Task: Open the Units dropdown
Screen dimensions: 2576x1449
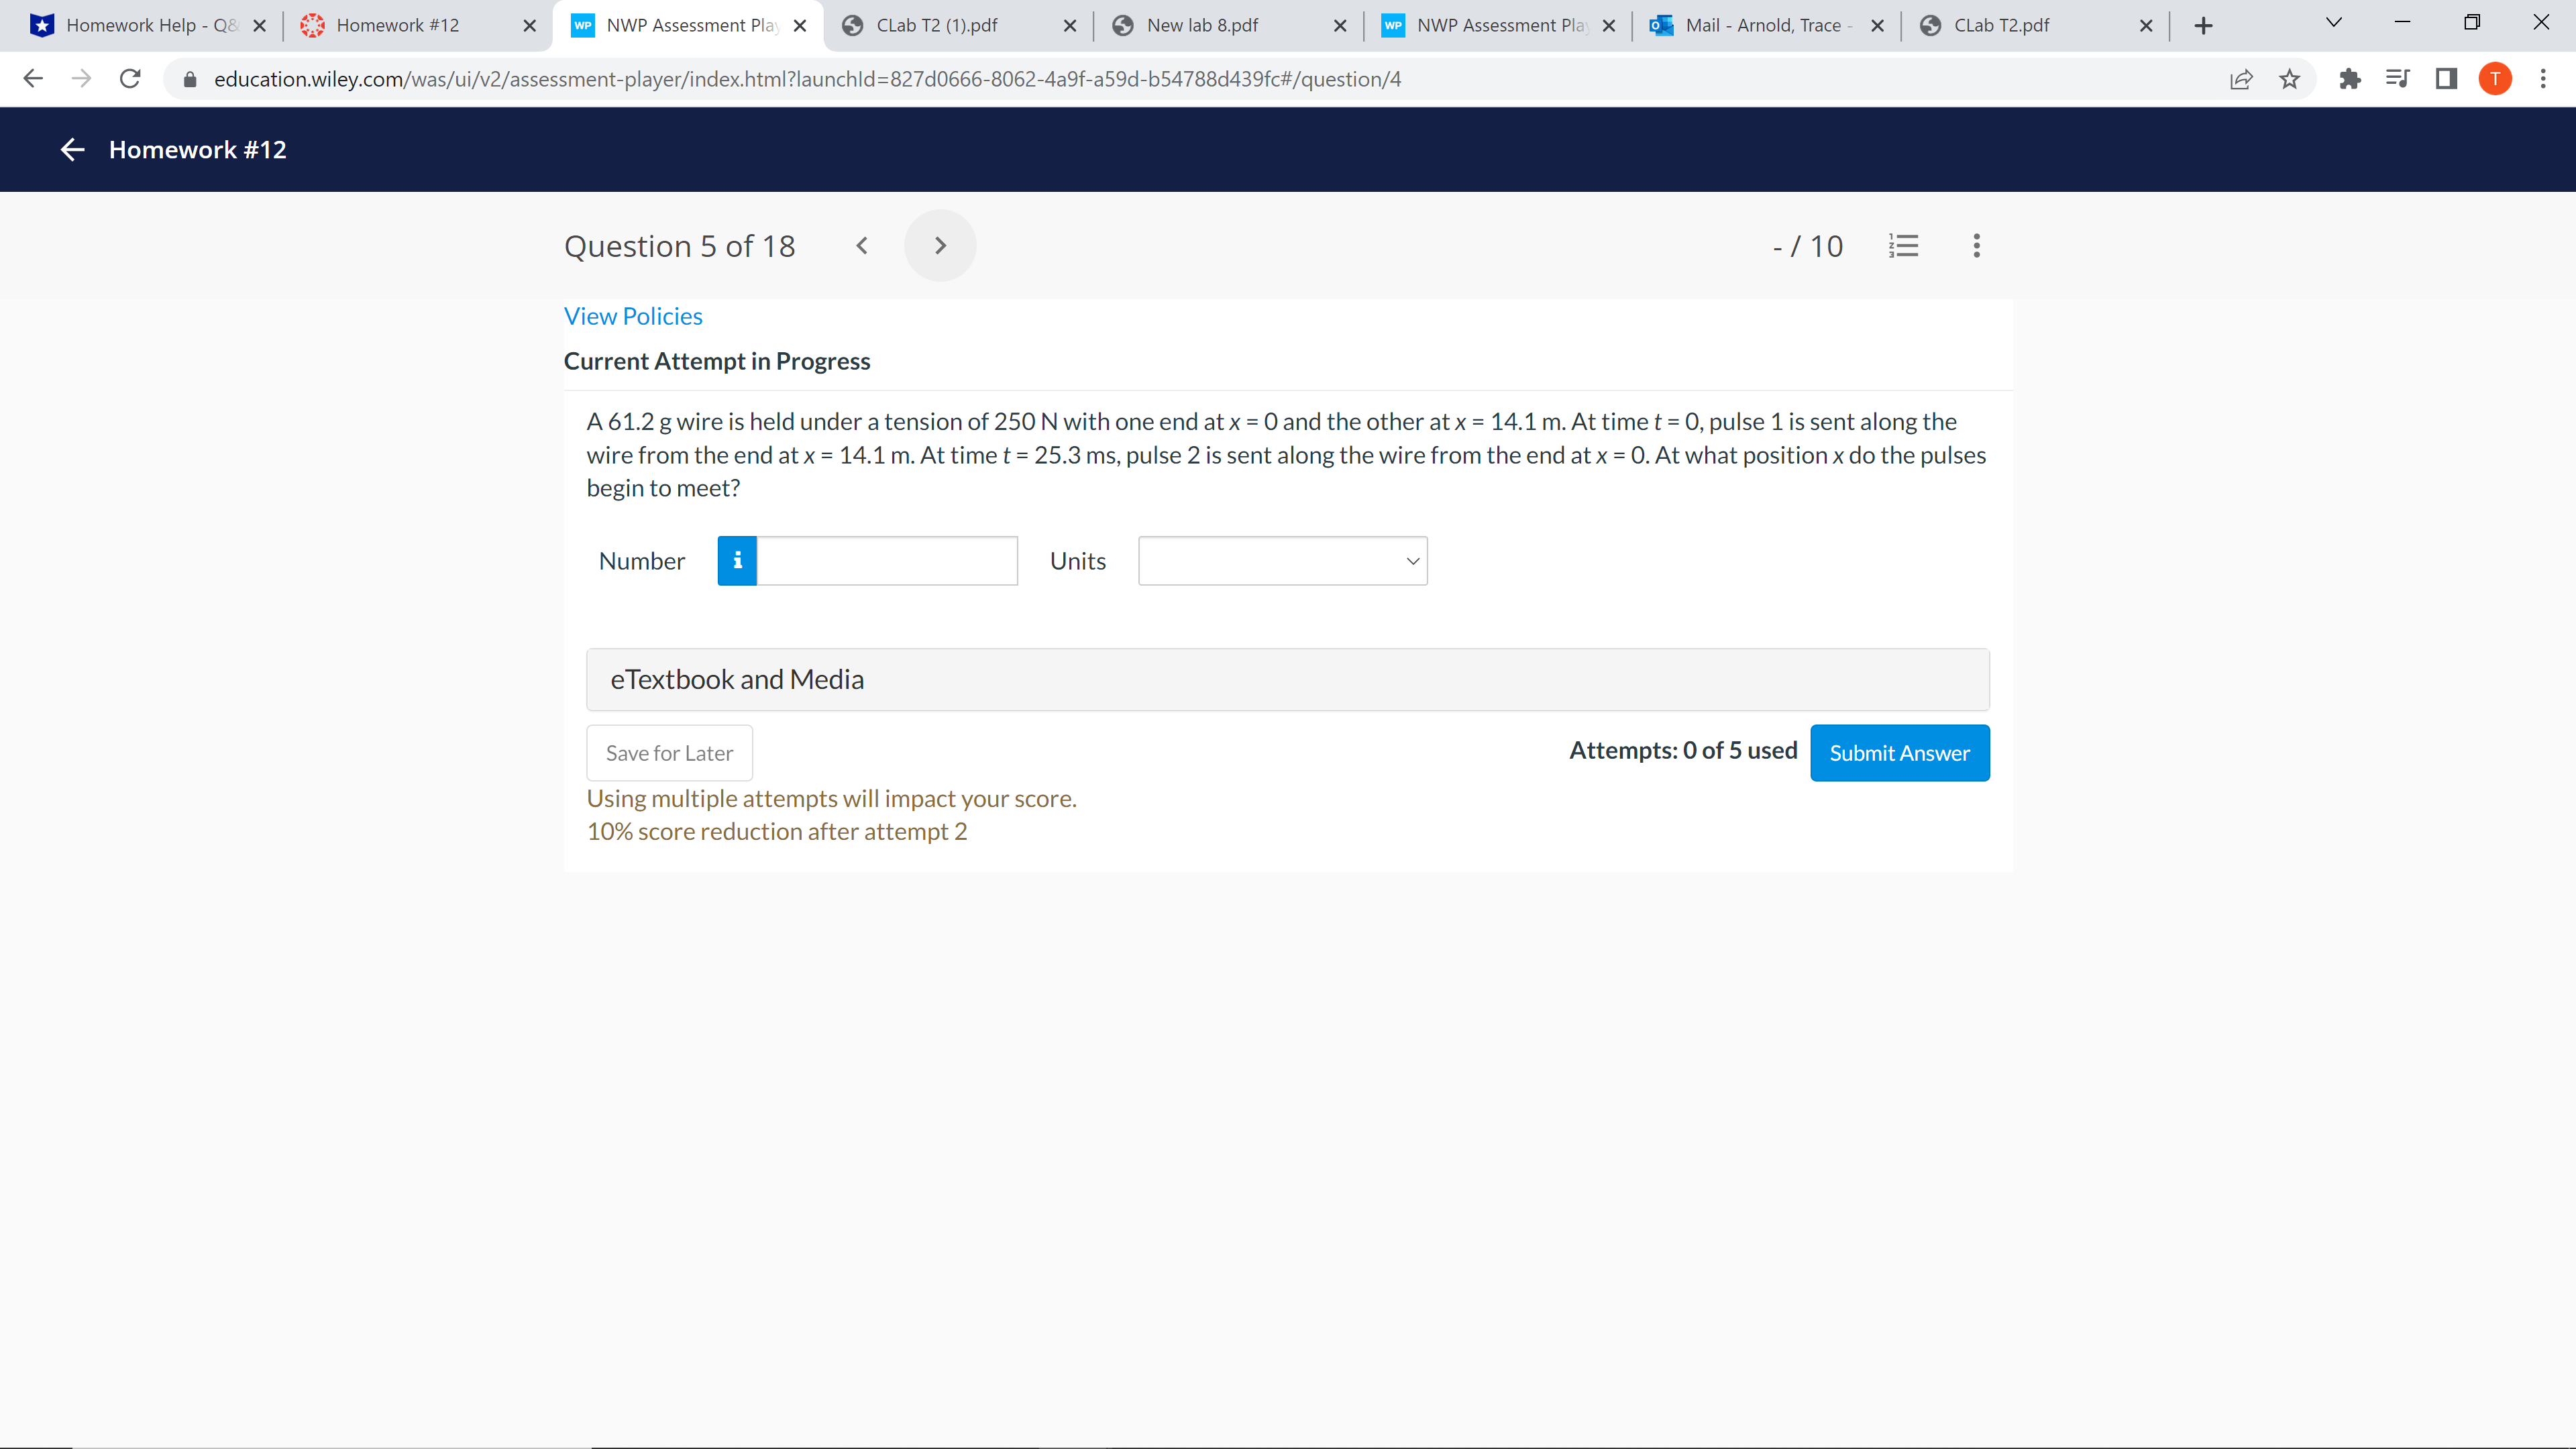Action: (x=1283, y=561)
